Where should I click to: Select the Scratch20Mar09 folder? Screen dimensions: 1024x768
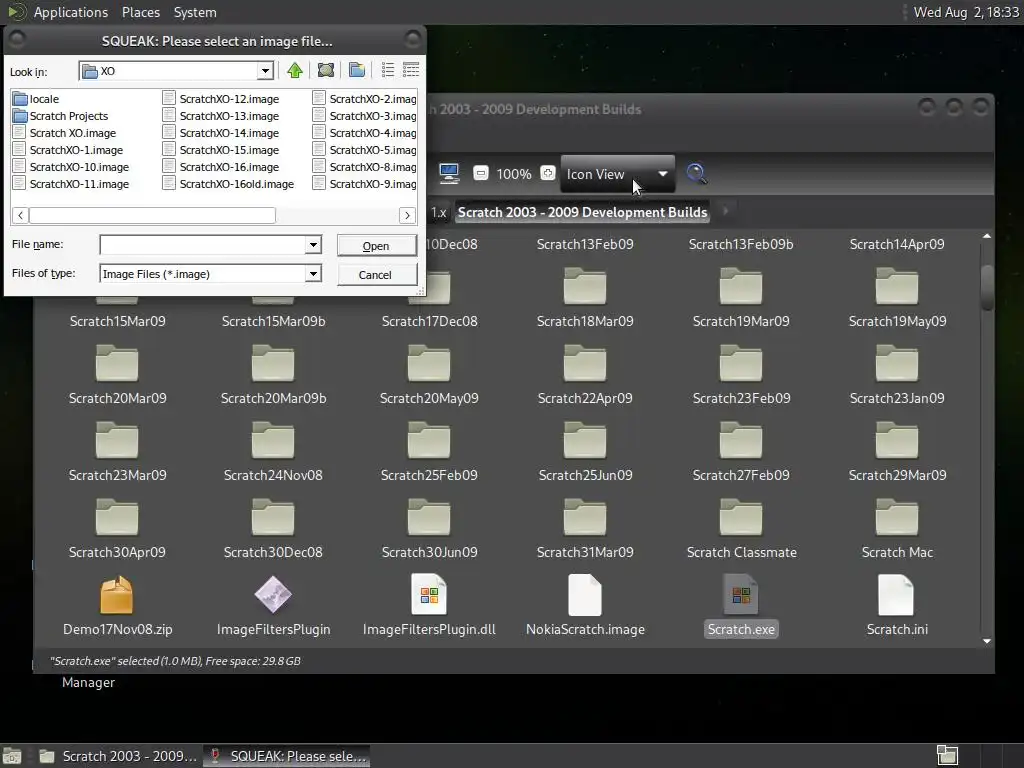point(118,375)
